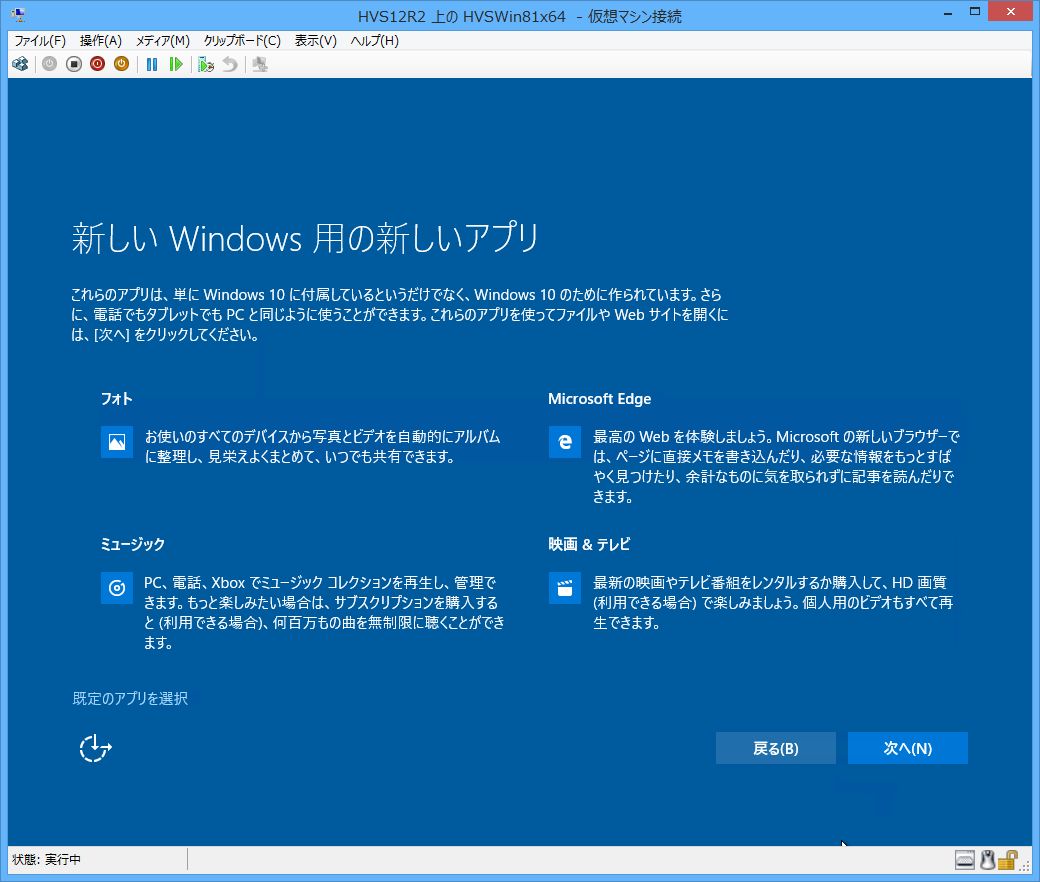1040x882 pixels.
Task: Click the lock status bar icon
Action: (x=1008, y=860)
